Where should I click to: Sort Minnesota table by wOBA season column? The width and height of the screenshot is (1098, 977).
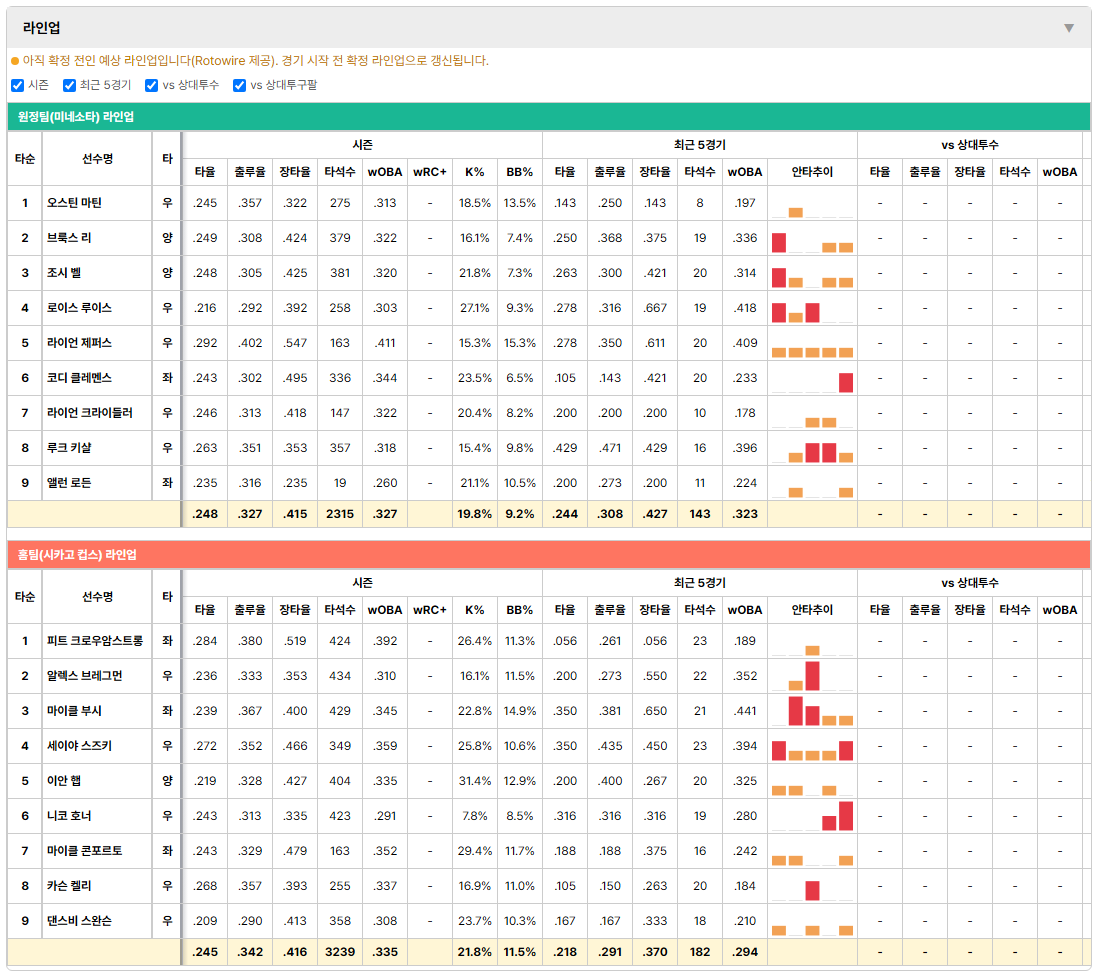384,172
